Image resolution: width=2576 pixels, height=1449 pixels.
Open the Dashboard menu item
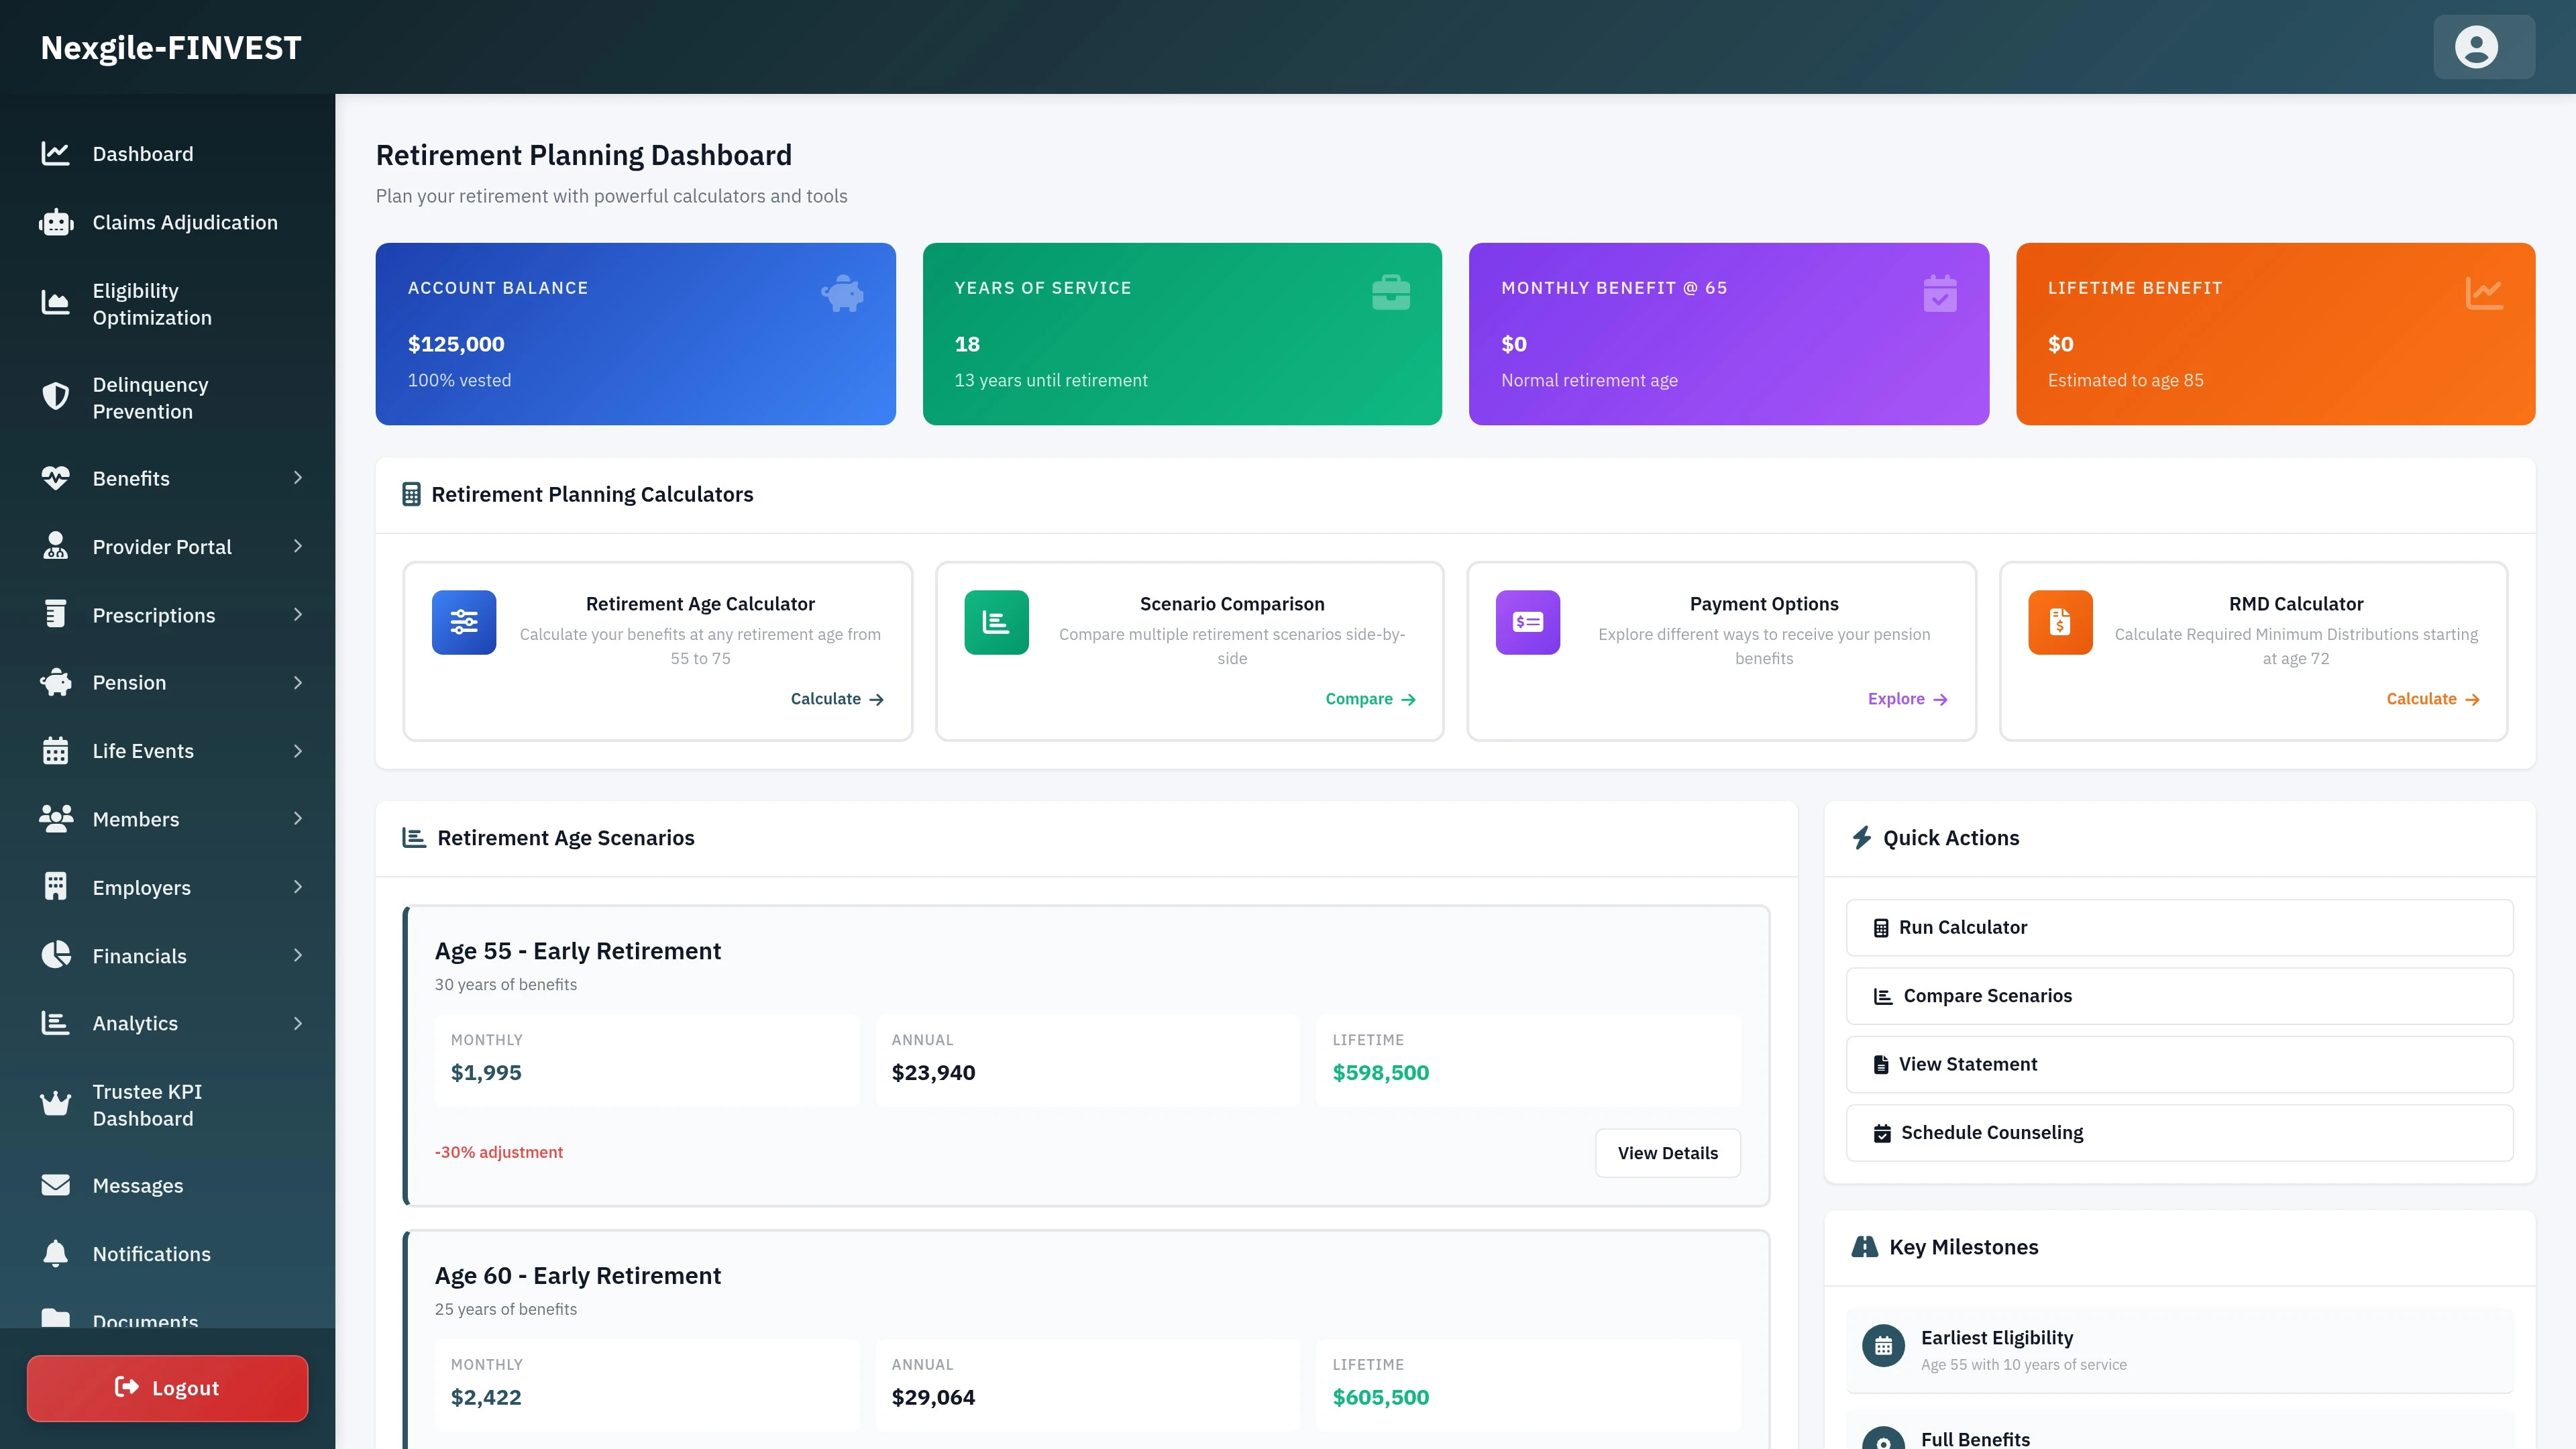pos(142,153)
